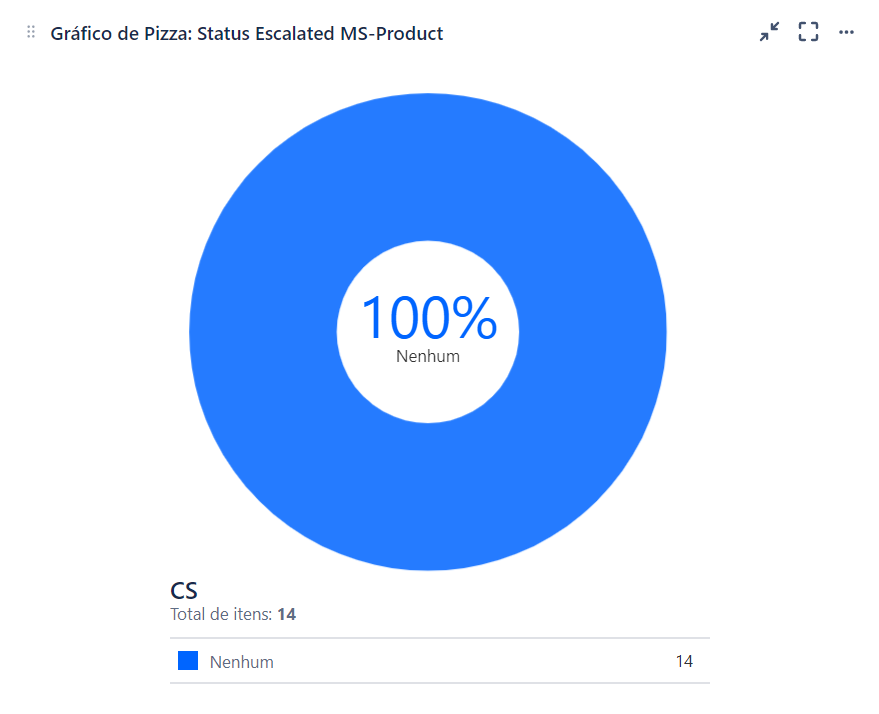Click 'Nenhum' label under the 100%
This screenshot has width=879, height=714.
click(428, 356)
